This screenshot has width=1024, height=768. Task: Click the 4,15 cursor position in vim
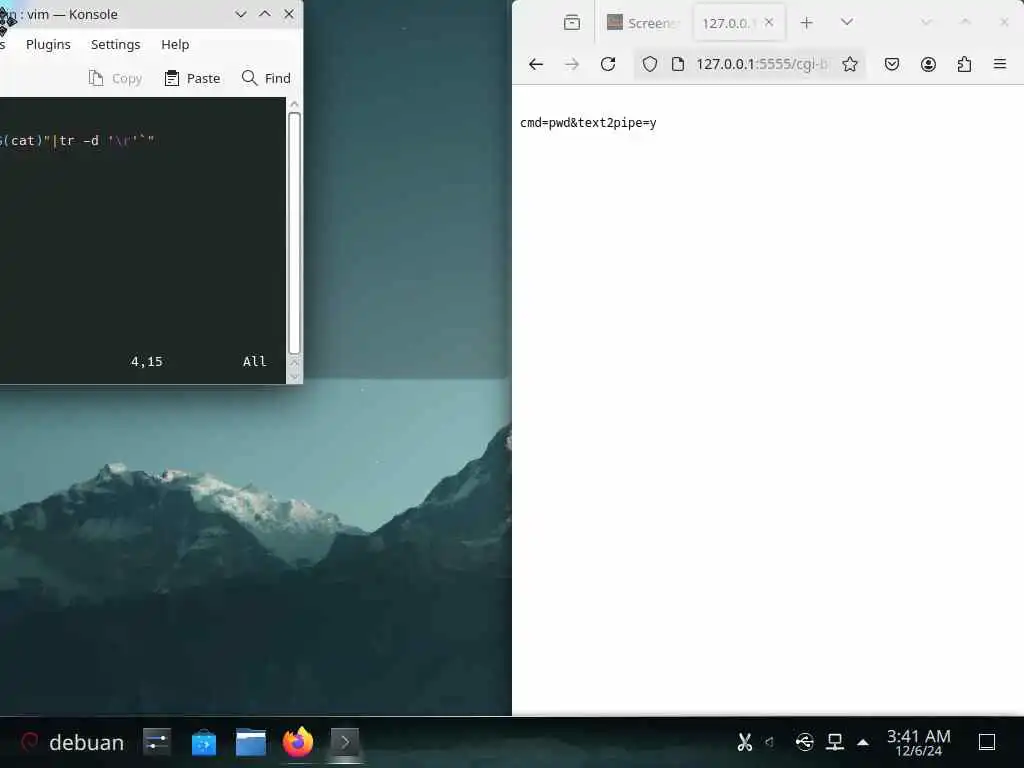pyautogui.click(x=146, y=361)
